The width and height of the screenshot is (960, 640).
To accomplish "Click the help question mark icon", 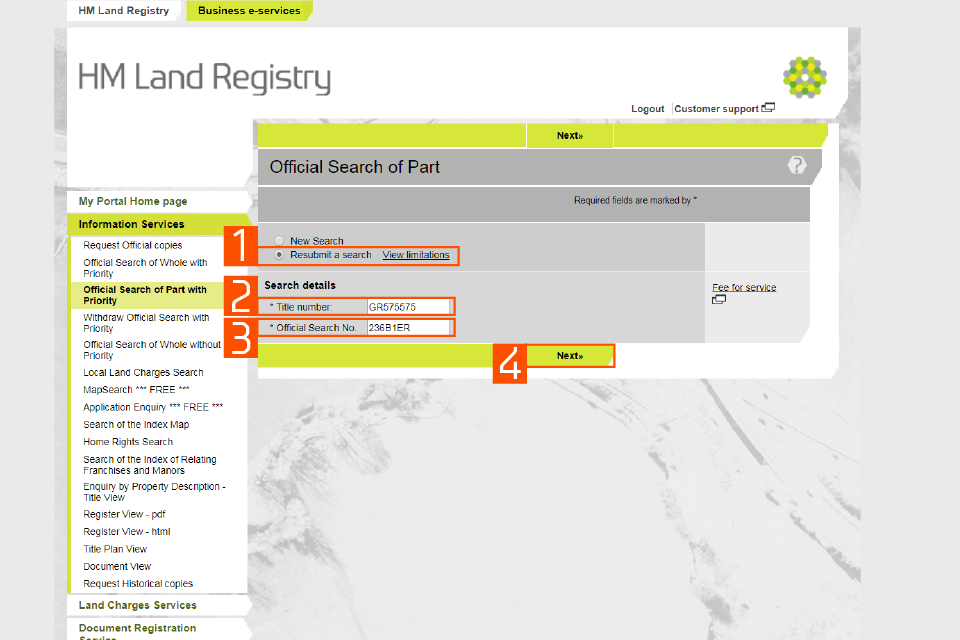I will tap(796, 166).
